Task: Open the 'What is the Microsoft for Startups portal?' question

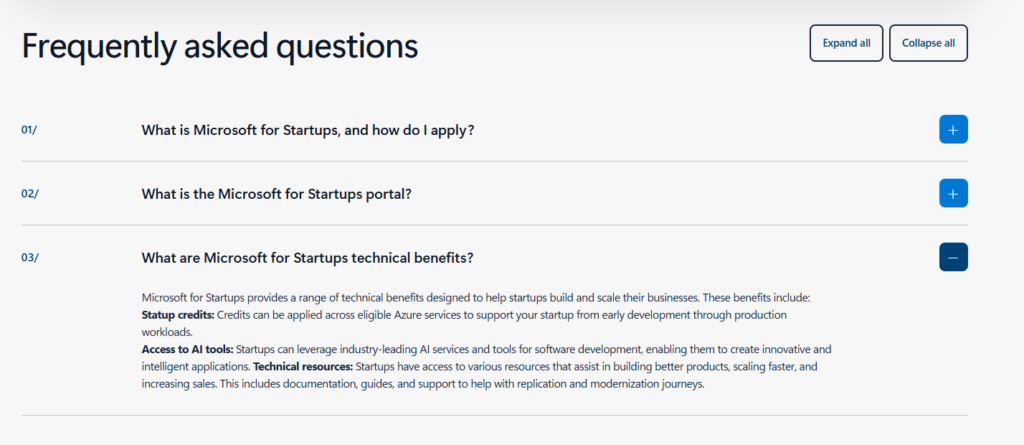Action: coord(276,194)
